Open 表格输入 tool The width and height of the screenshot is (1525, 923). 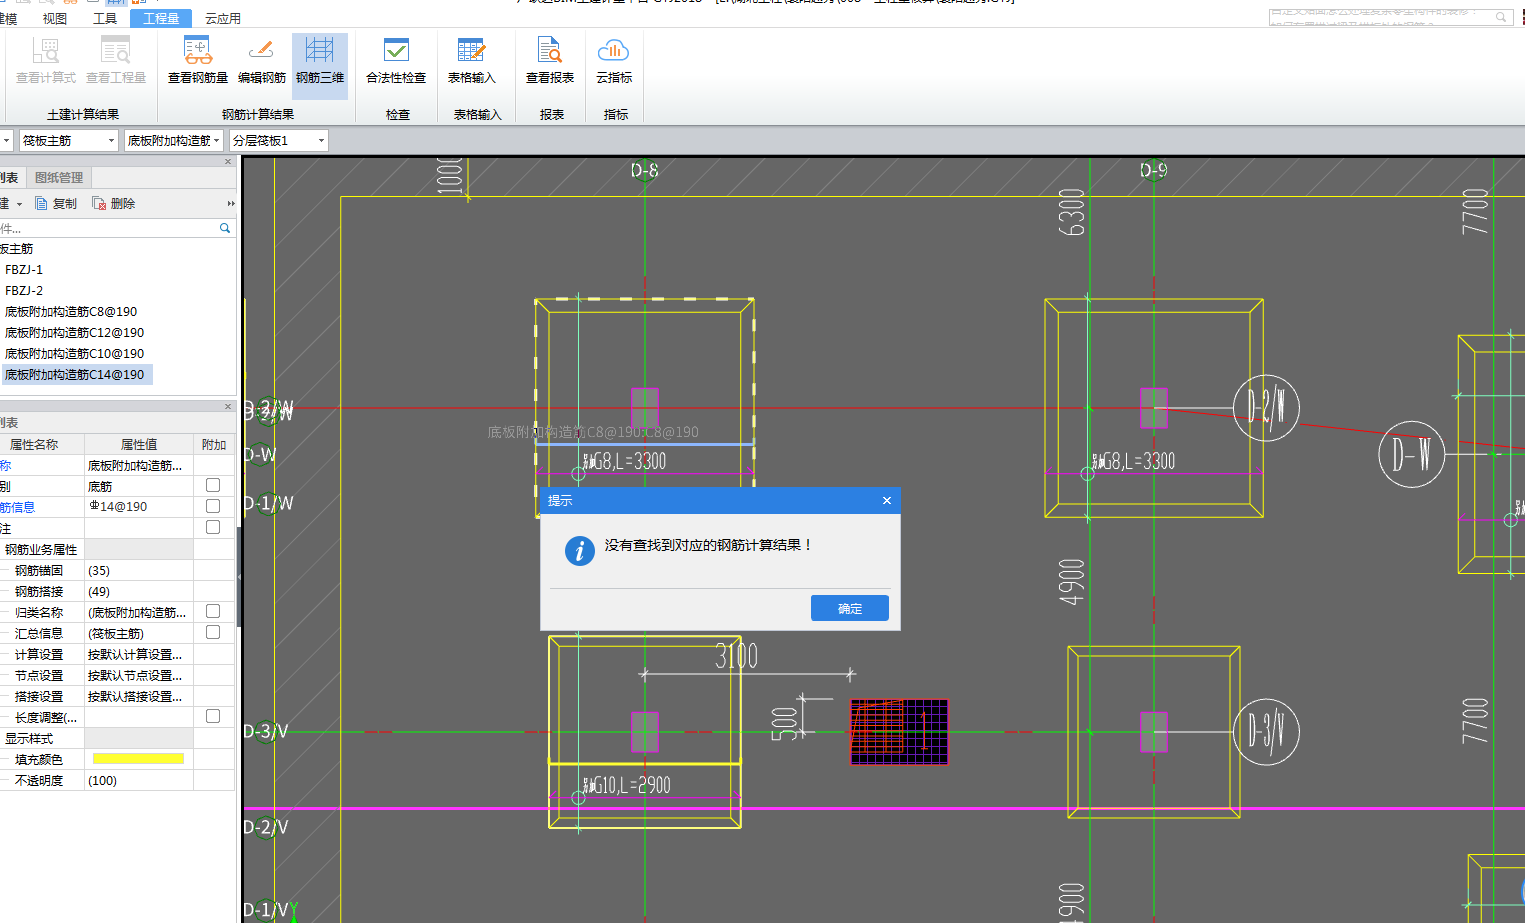(x=471, y=60)
